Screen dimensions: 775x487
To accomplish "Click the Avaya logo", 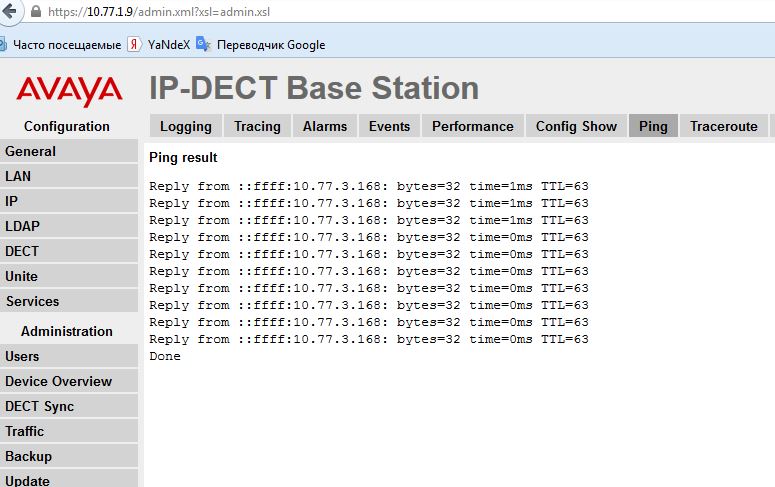I will pyautogui.click(x=69, y=90).
